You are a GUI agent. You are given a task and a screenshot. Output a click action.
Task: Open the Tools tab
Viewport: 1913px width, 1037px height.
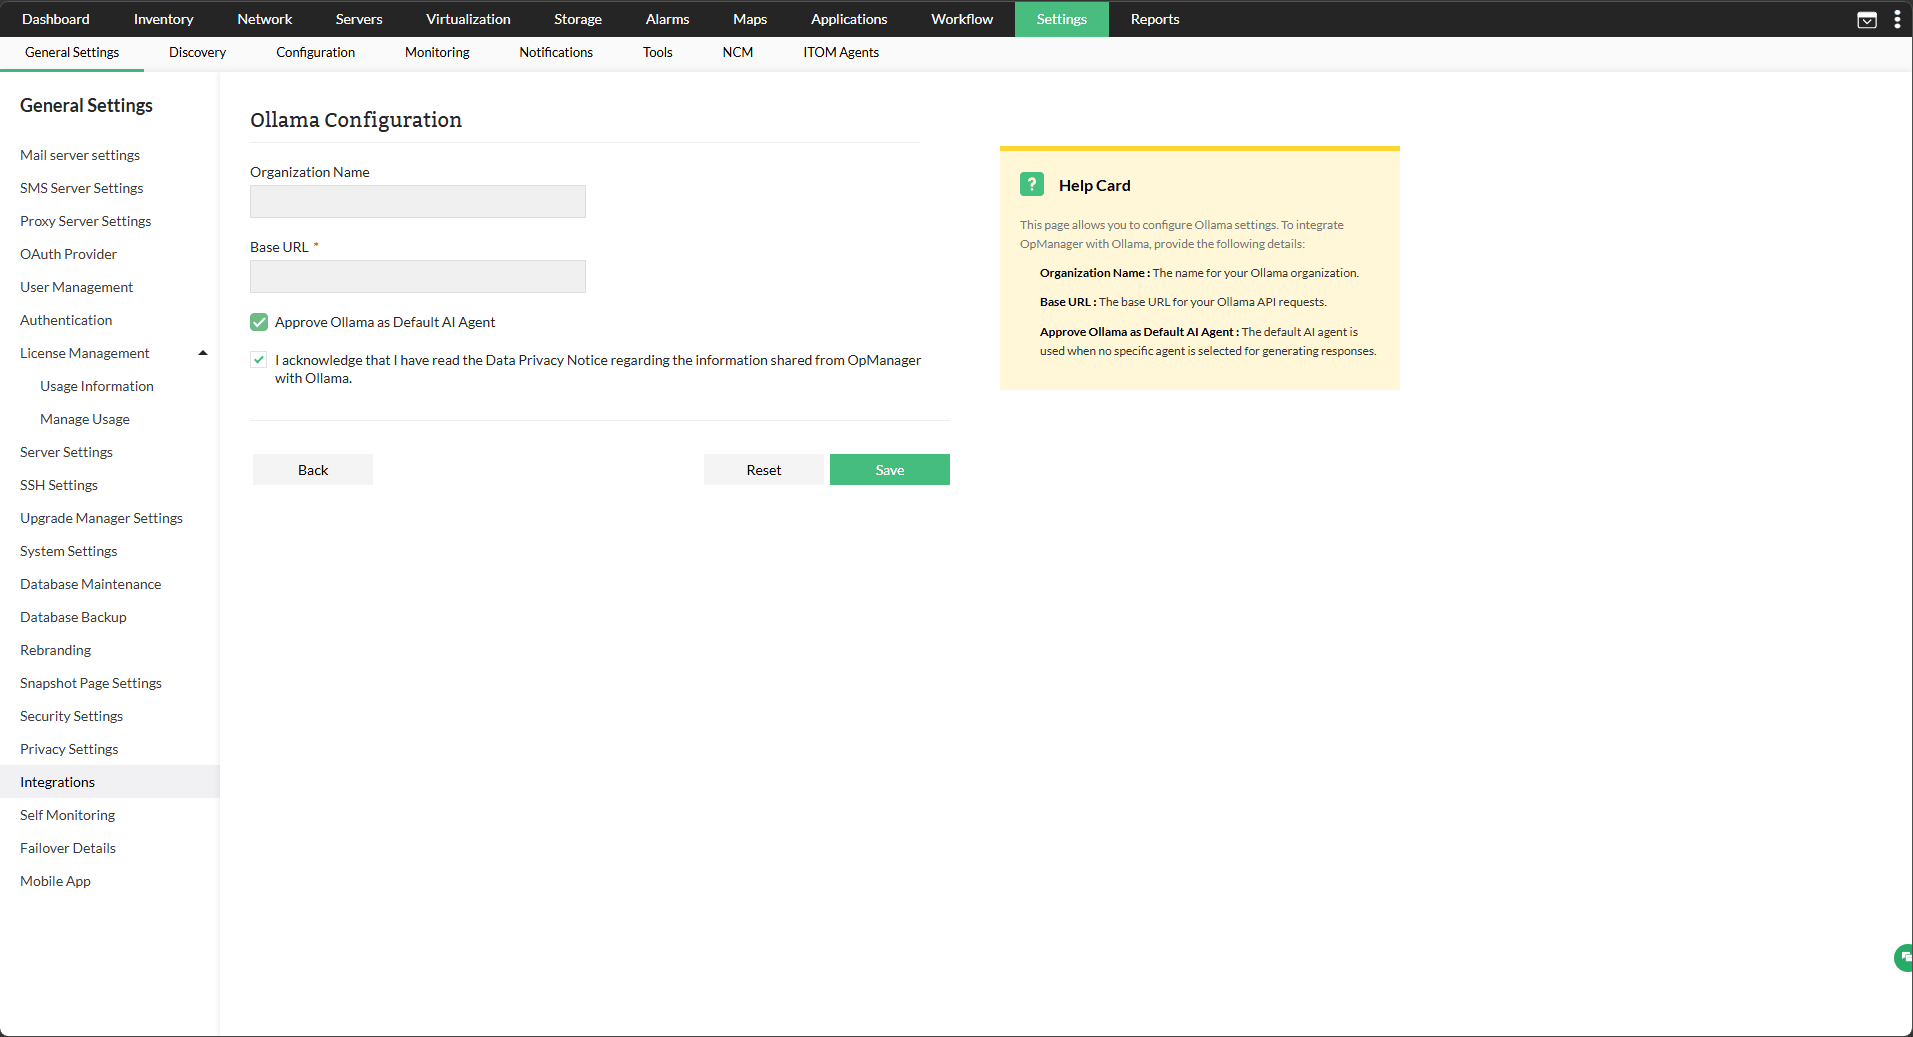pos(657,52)
